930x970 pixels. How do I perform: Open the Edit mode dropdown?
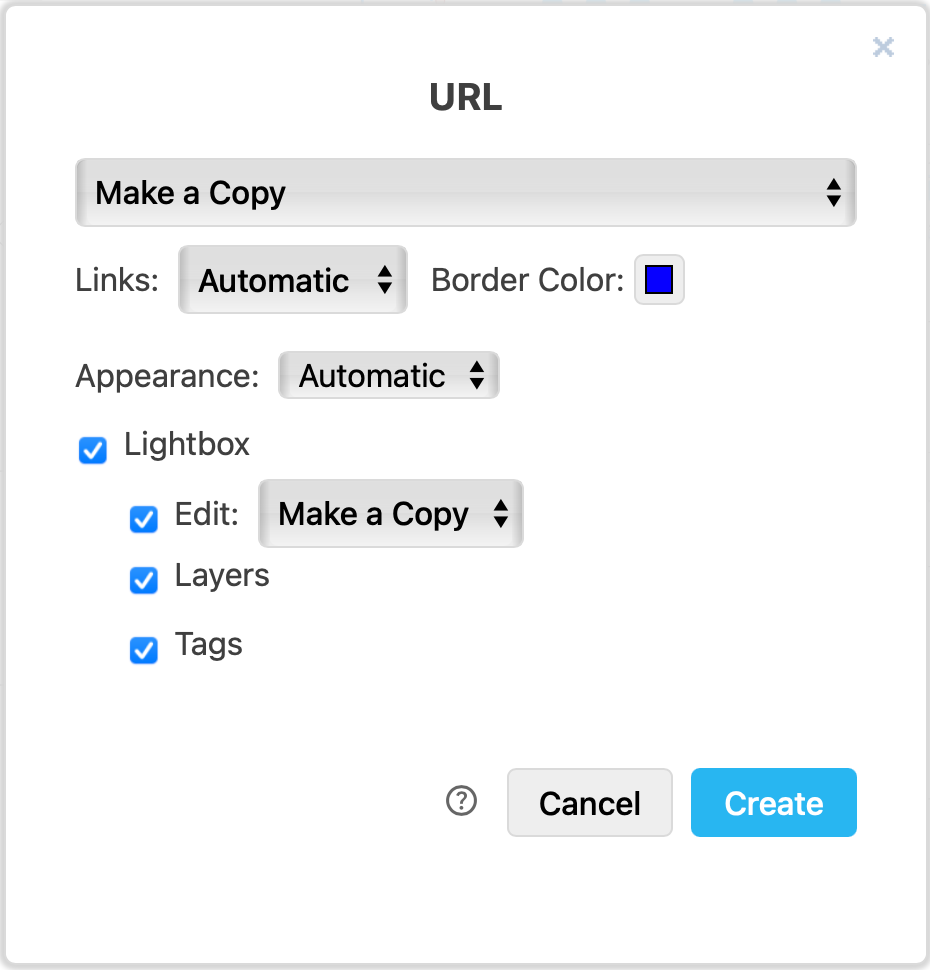390,514
